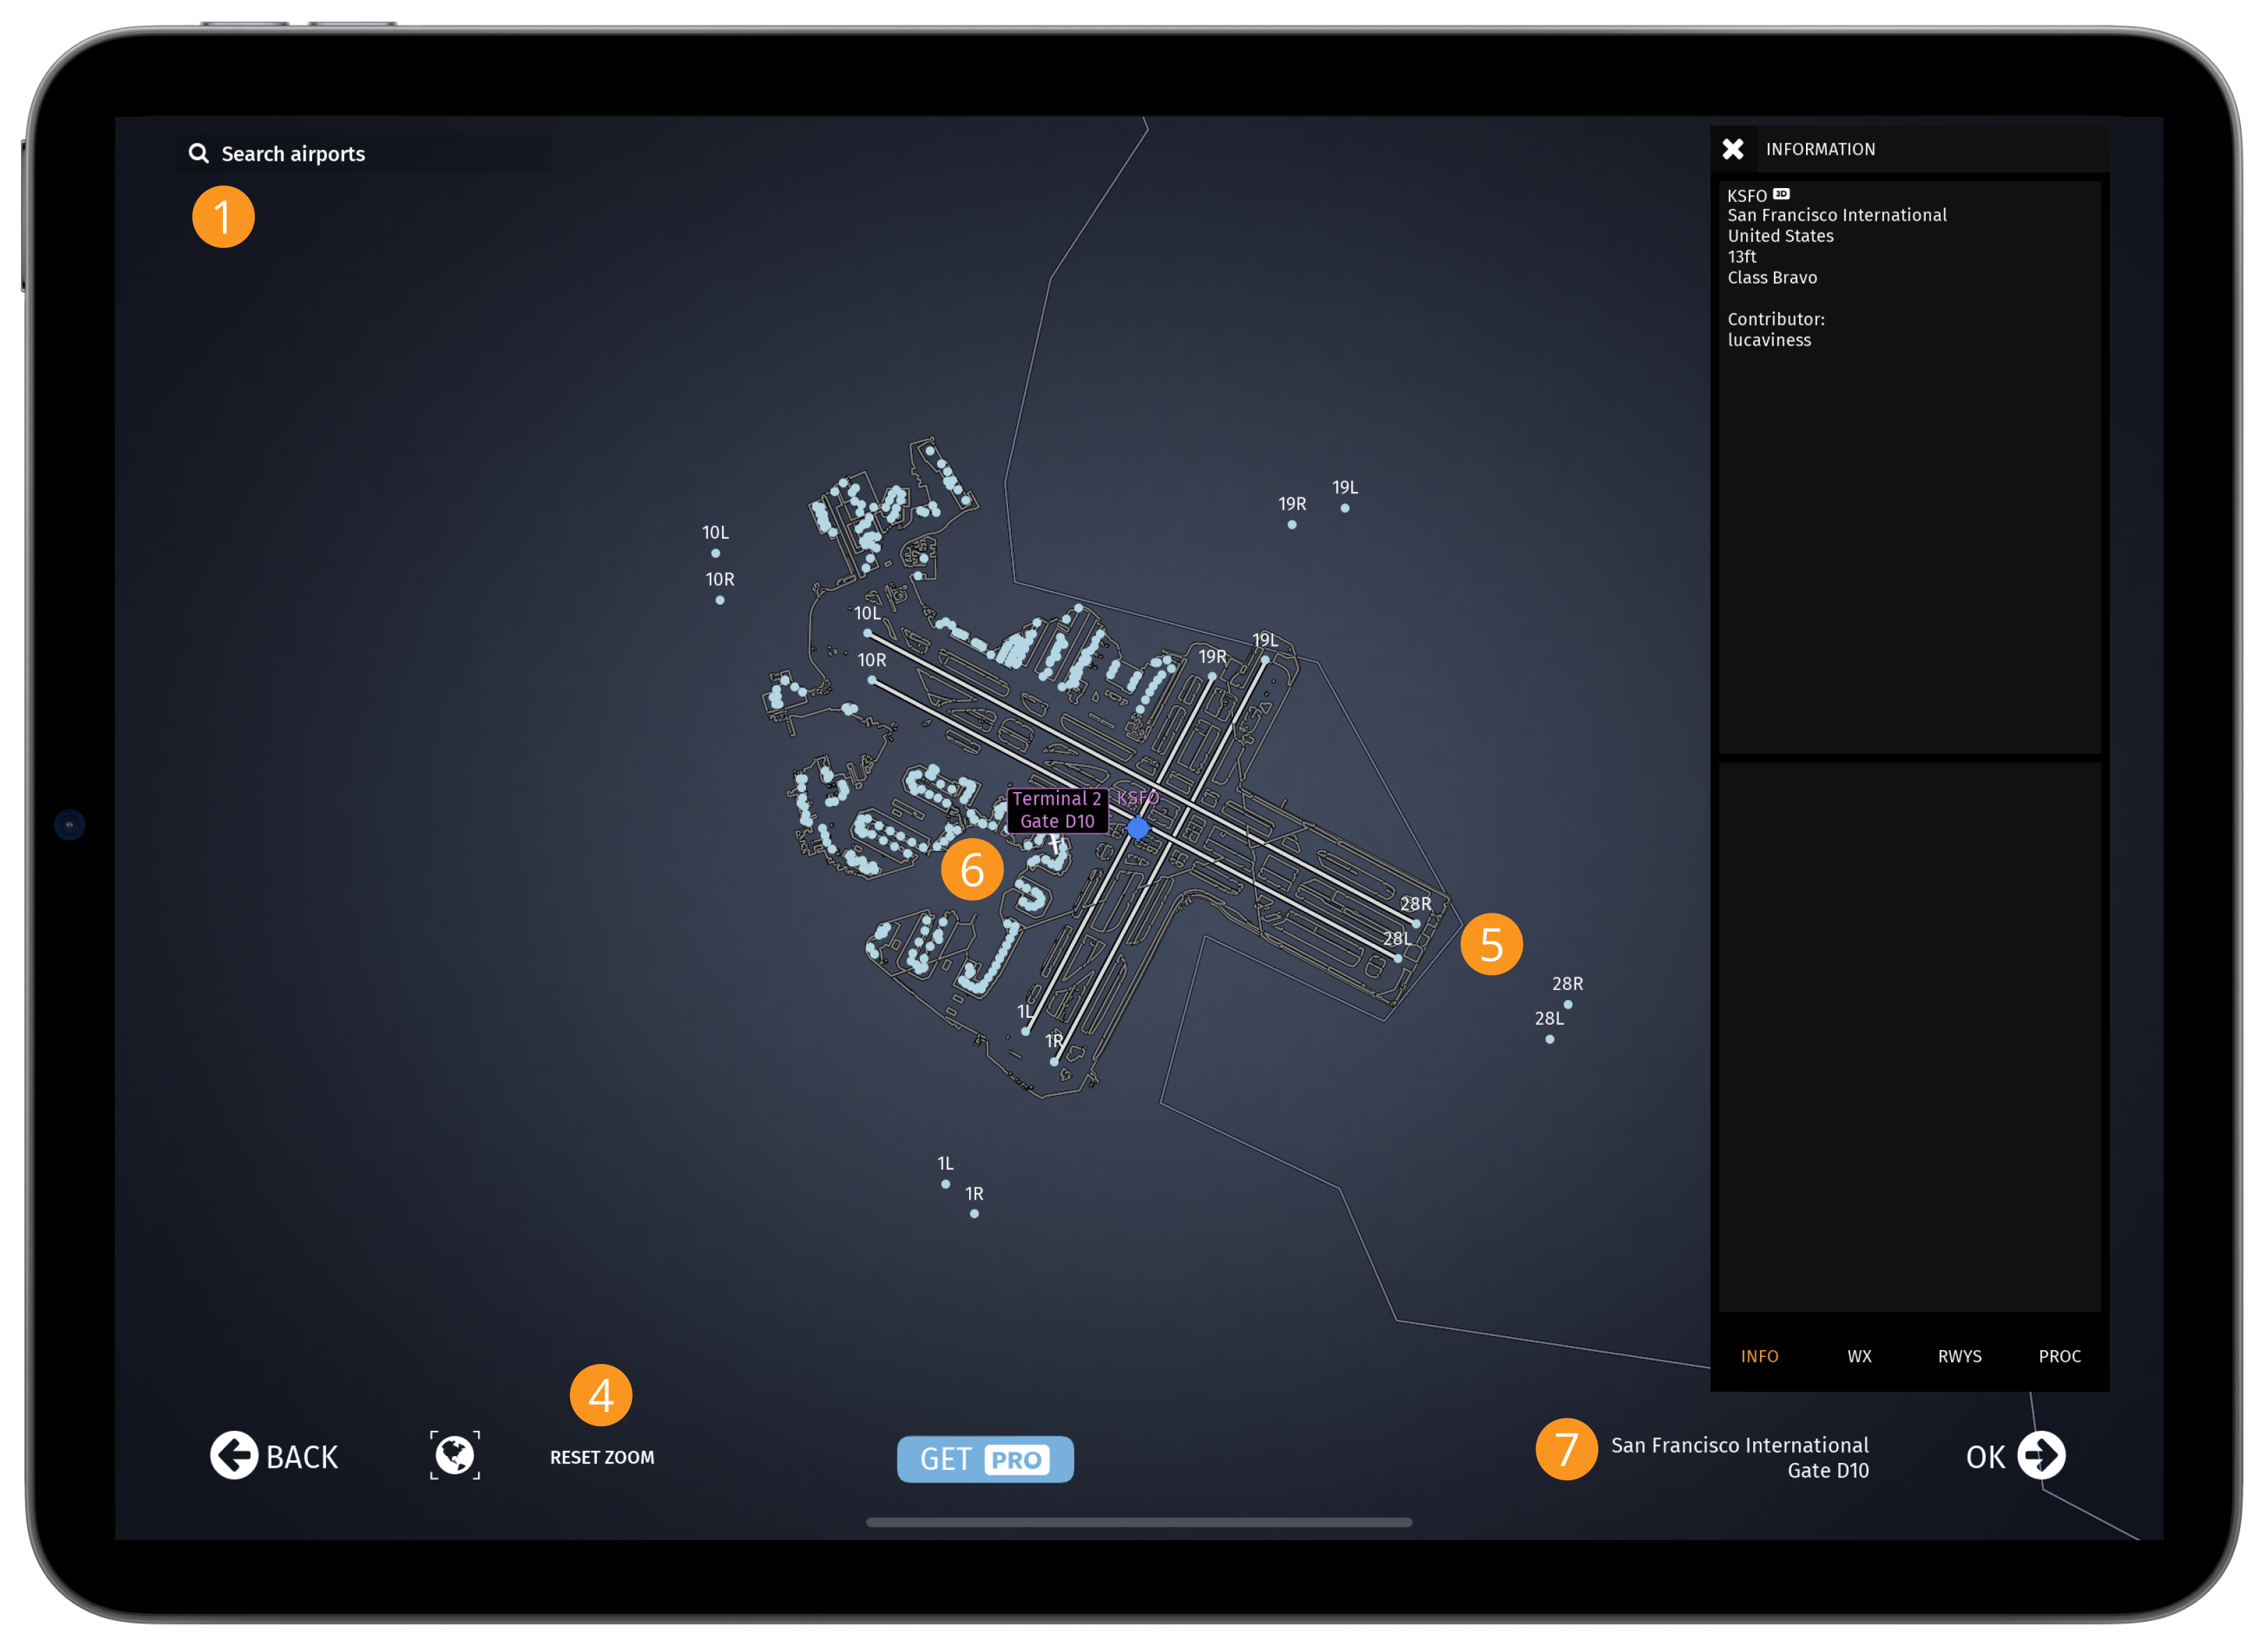Select outer 1L approach marker dot
The image size is (2268, 1651).
(945, 1184)
